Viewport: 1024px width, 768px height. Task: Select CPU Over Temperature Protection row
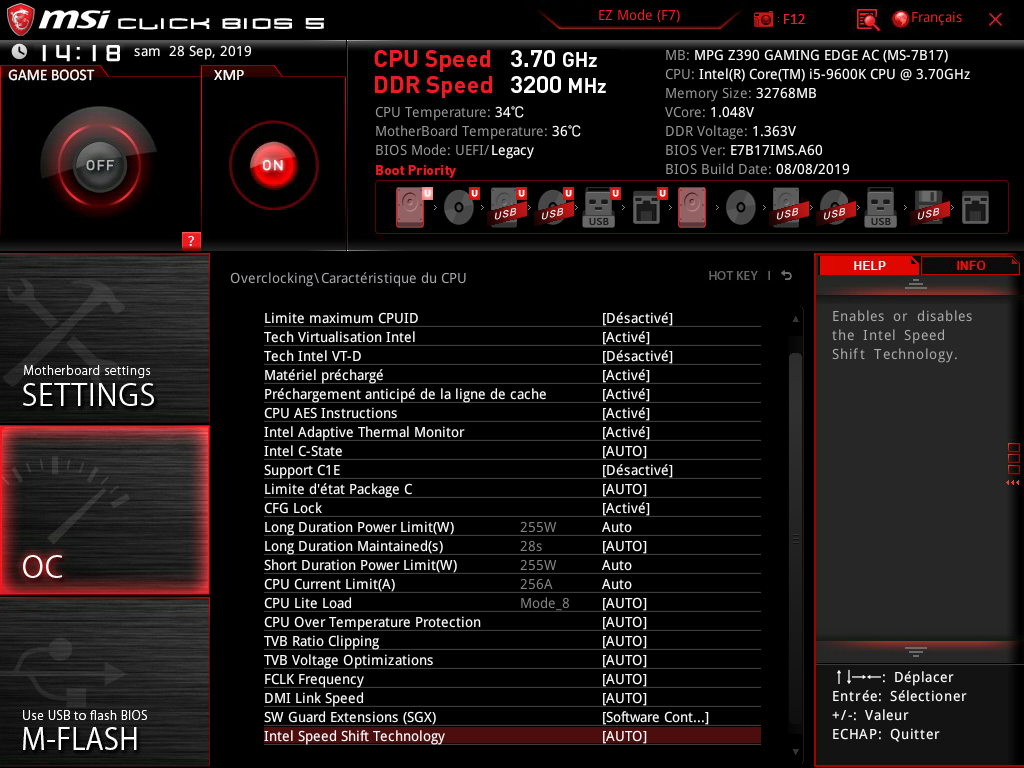tap(512, 622)
